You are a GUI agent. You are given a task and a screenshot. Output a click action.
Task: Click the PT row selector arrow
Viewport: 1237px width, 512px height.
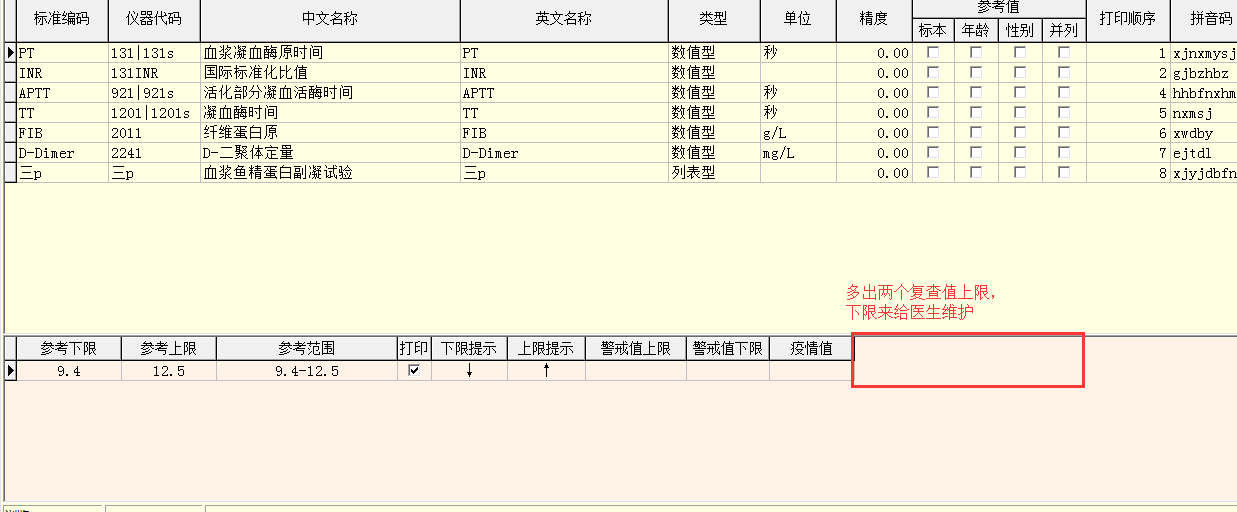11,52
